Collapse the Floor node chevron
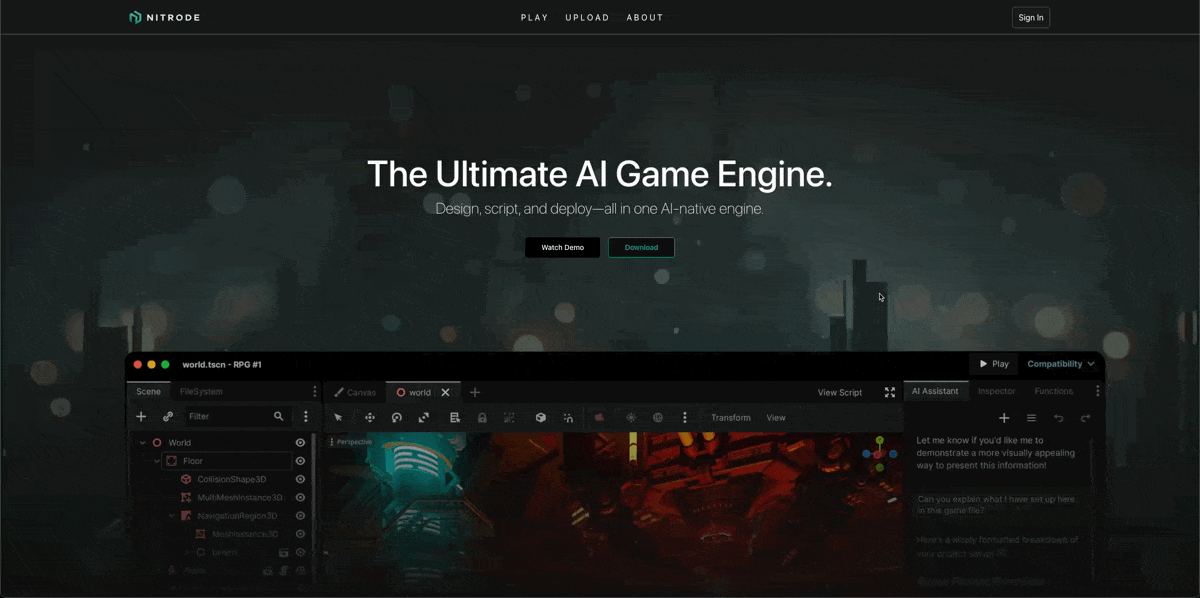The image size is (1200, 598). 157,461
